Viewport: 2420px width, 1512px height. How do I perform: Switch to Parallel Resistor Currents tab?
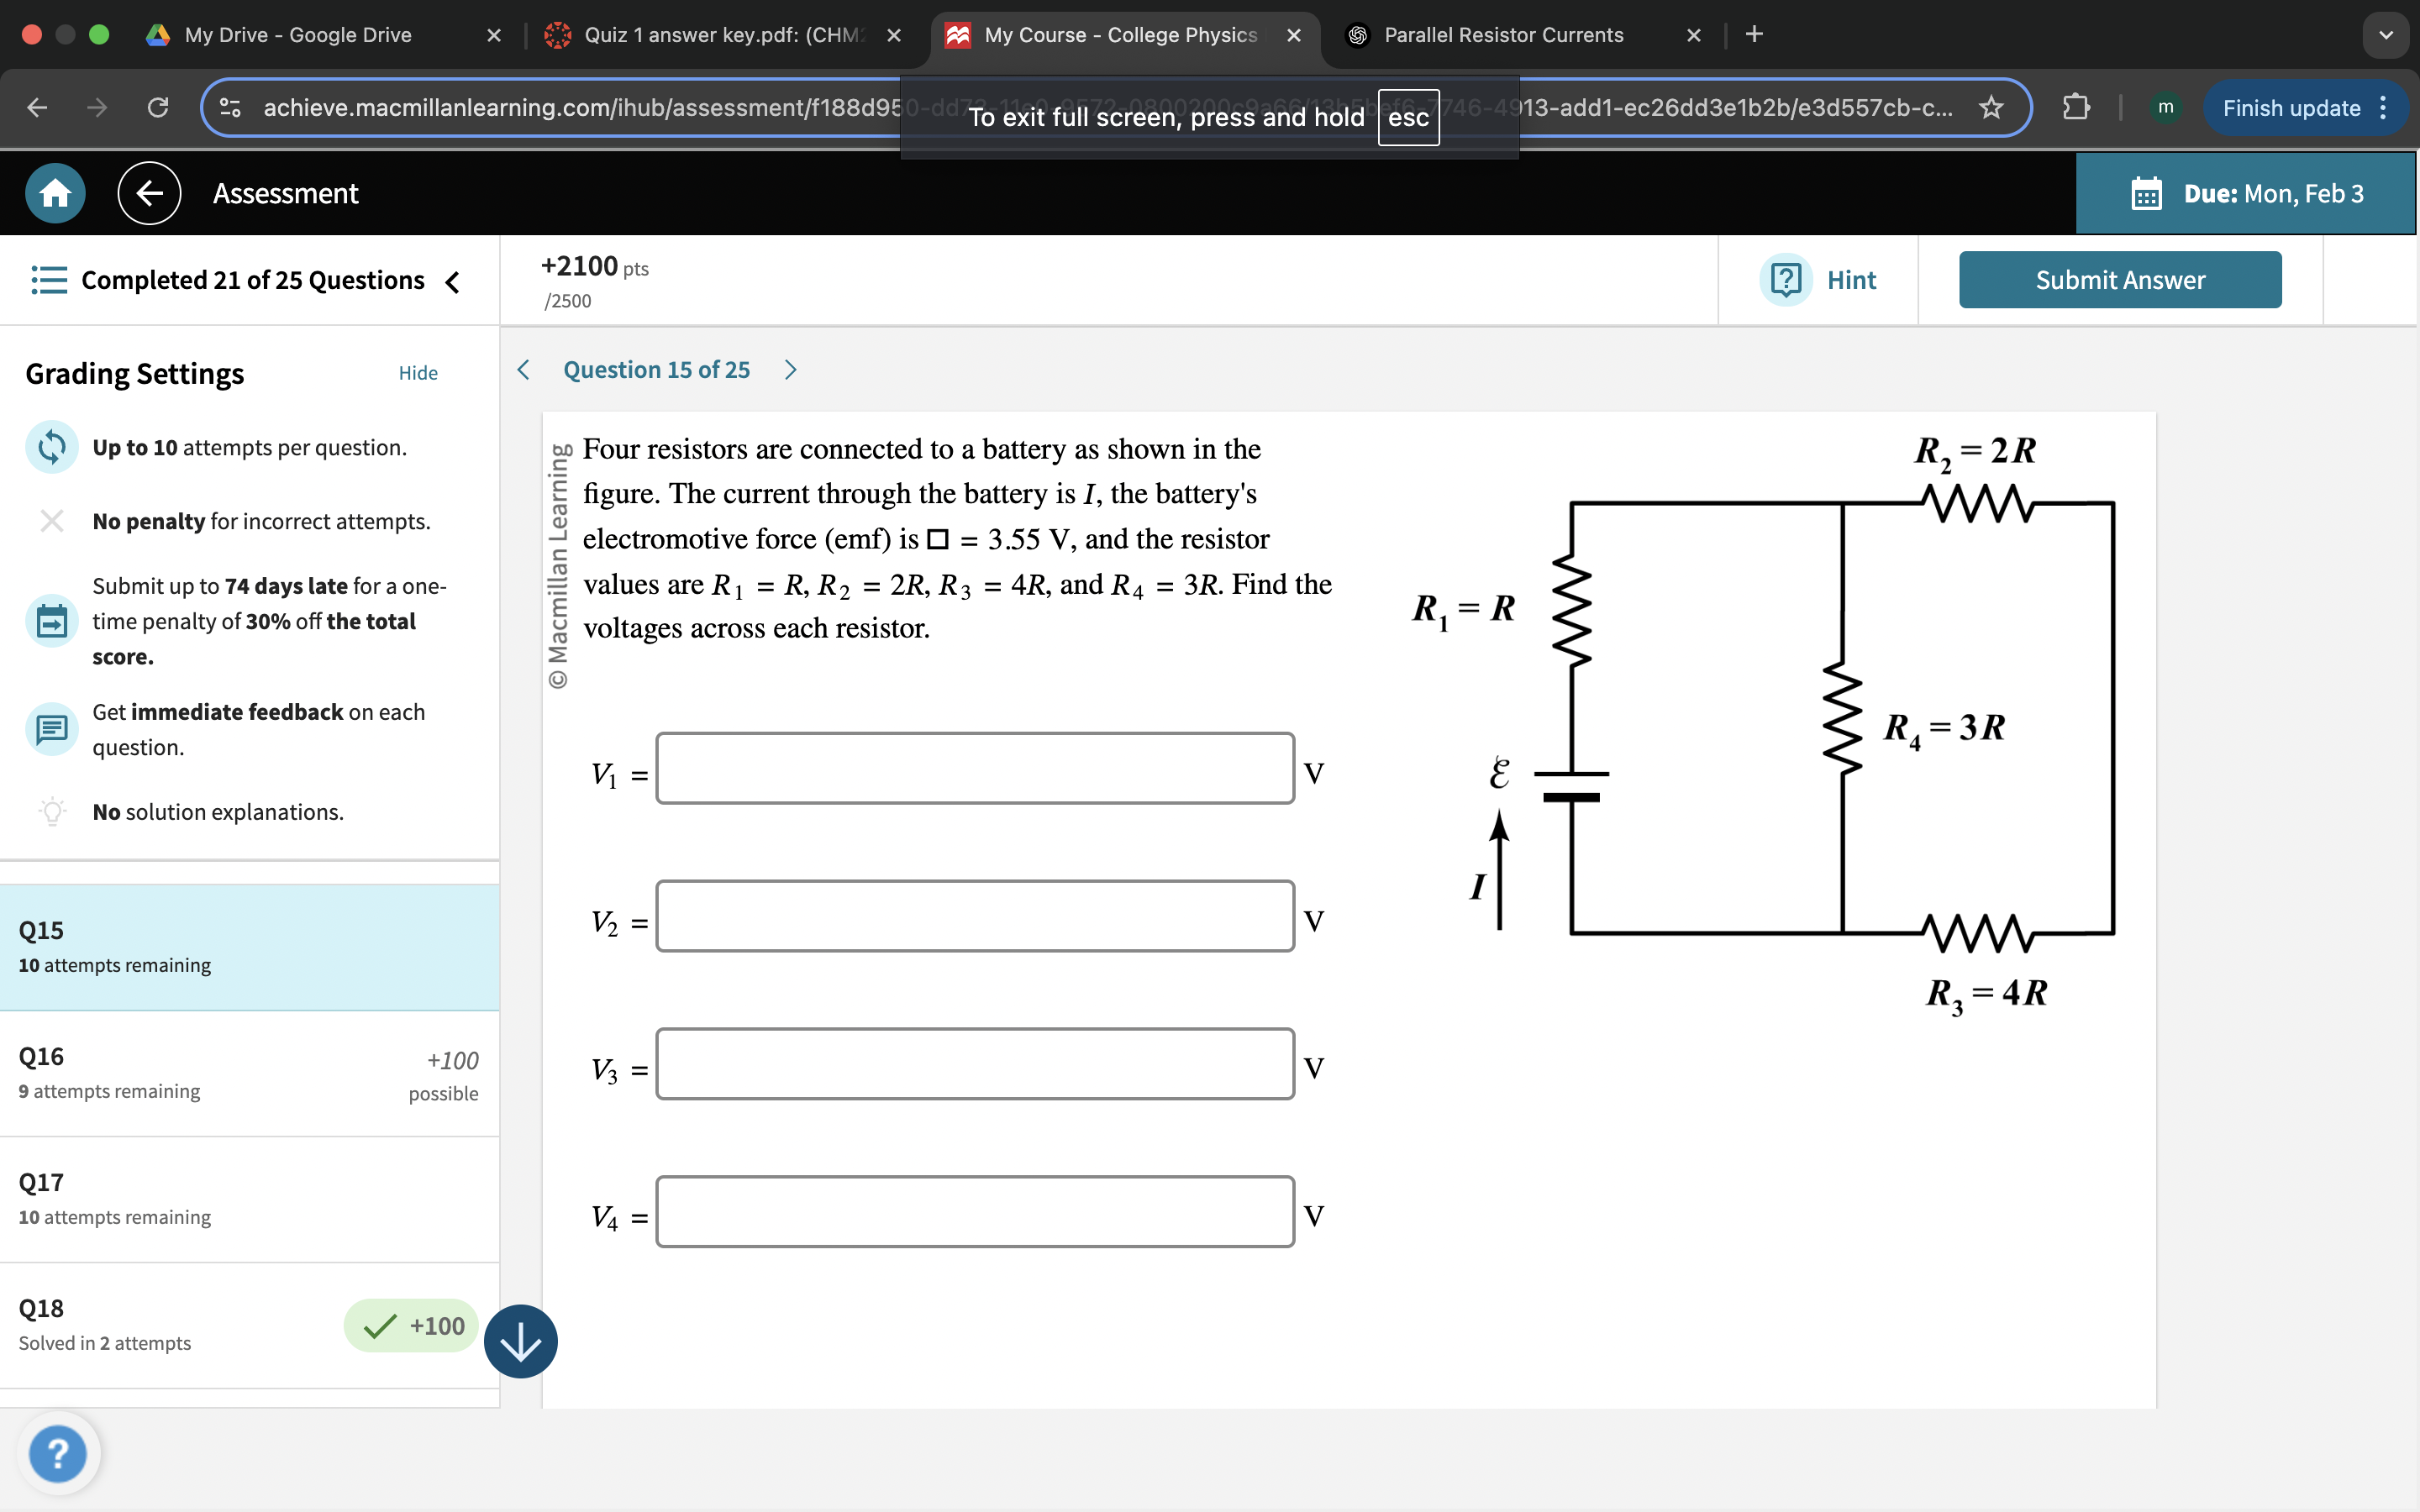pos(1502,35)
